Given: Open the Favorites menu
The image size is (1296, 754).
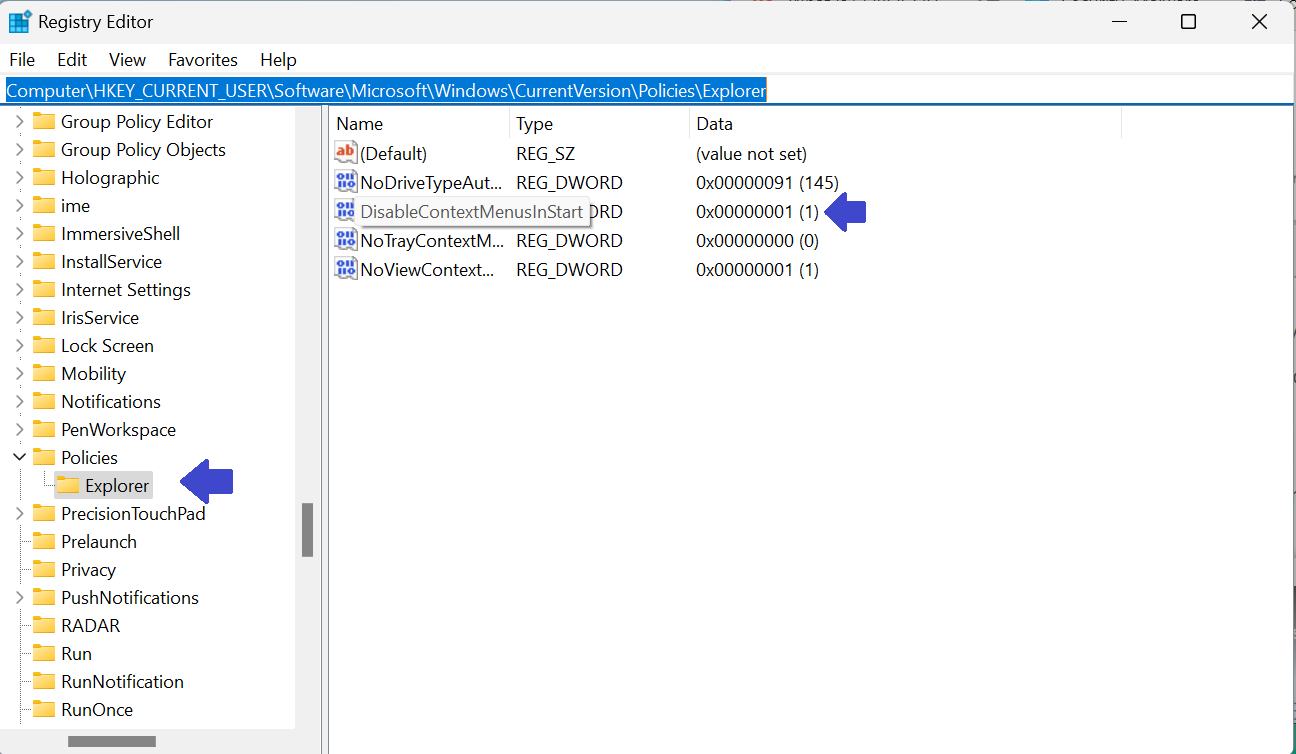Looking at the screenshot, I should (203, 60).
